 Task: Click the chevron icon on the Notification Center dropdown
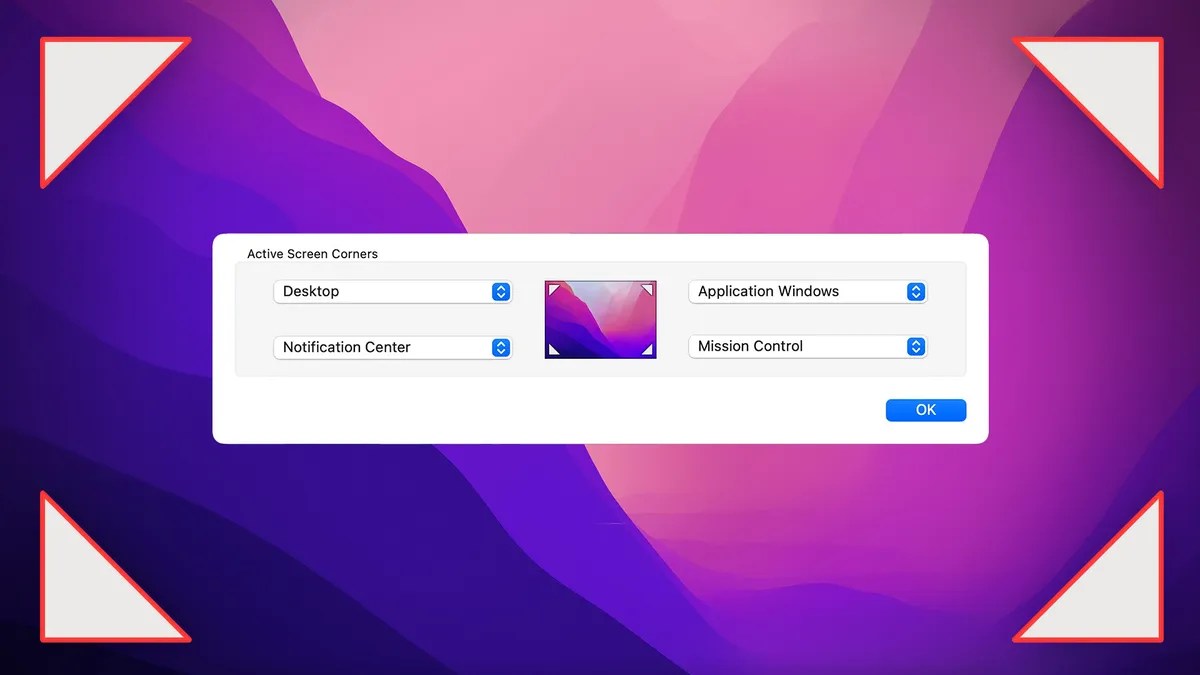point(500,347)
